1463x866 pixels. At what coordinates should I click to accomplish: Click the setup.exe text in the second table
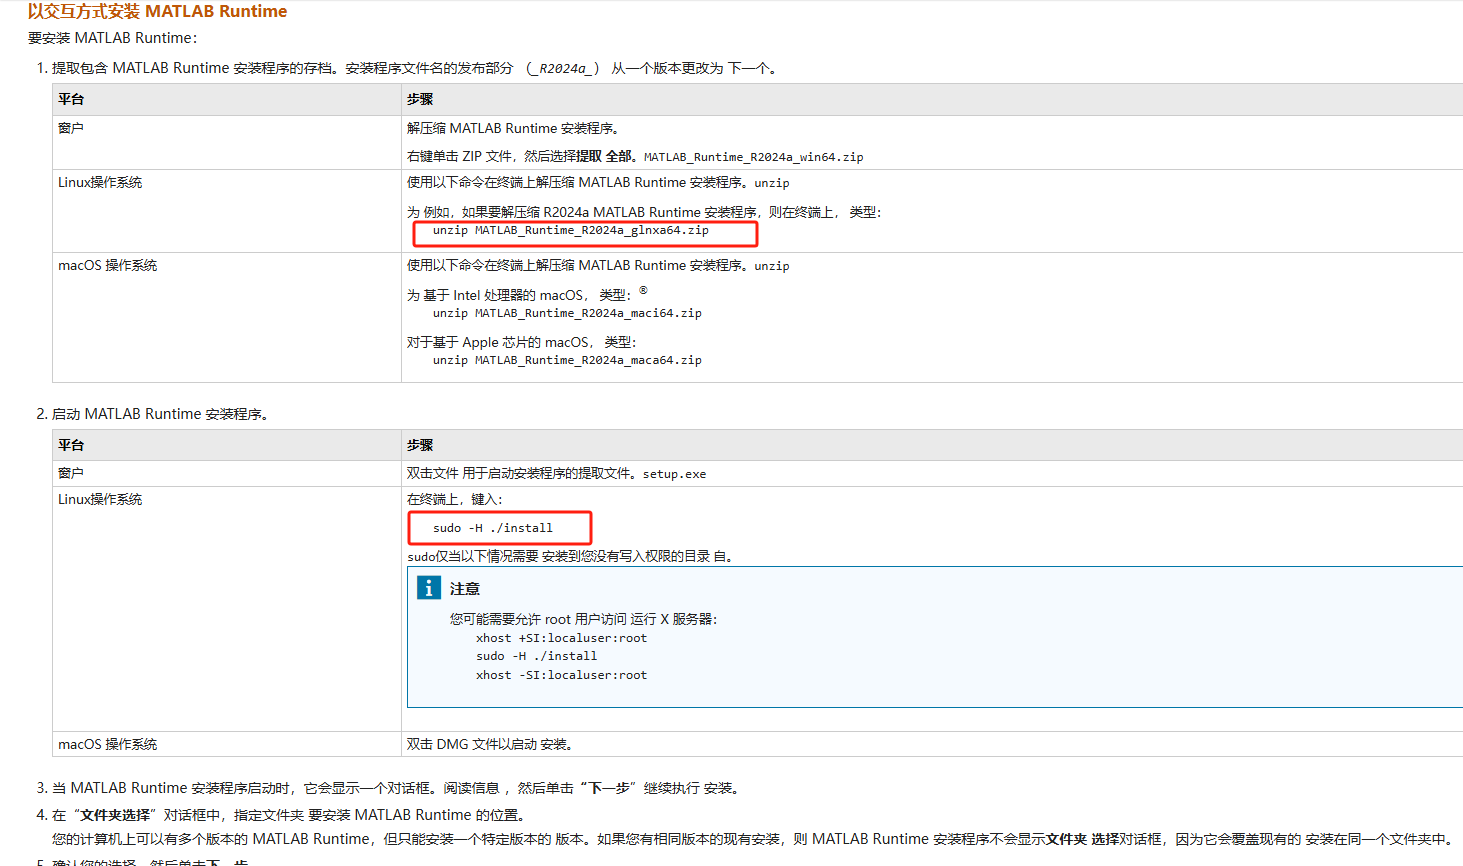[674, 474]
